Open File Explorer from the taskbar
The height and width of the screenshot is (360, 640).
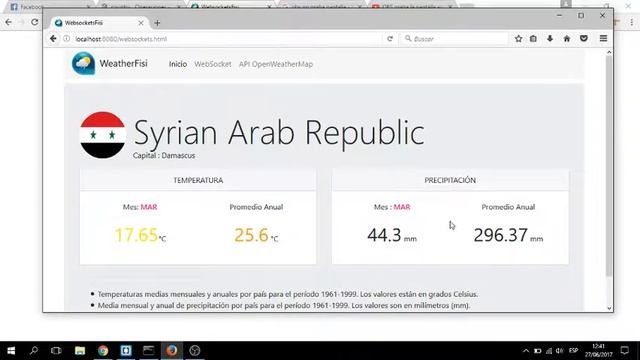[80, 351]
